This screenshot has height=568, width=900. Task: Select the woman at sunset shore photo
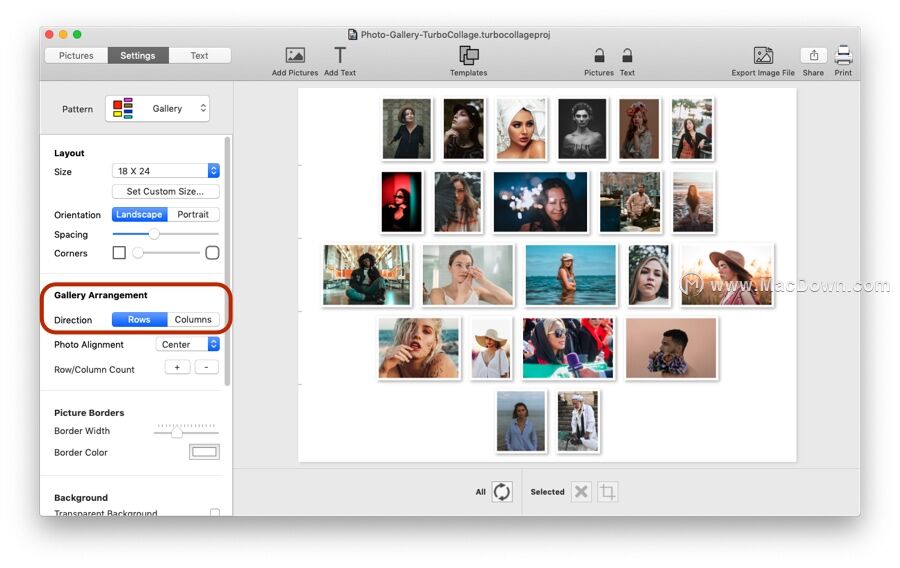[693, 201]
